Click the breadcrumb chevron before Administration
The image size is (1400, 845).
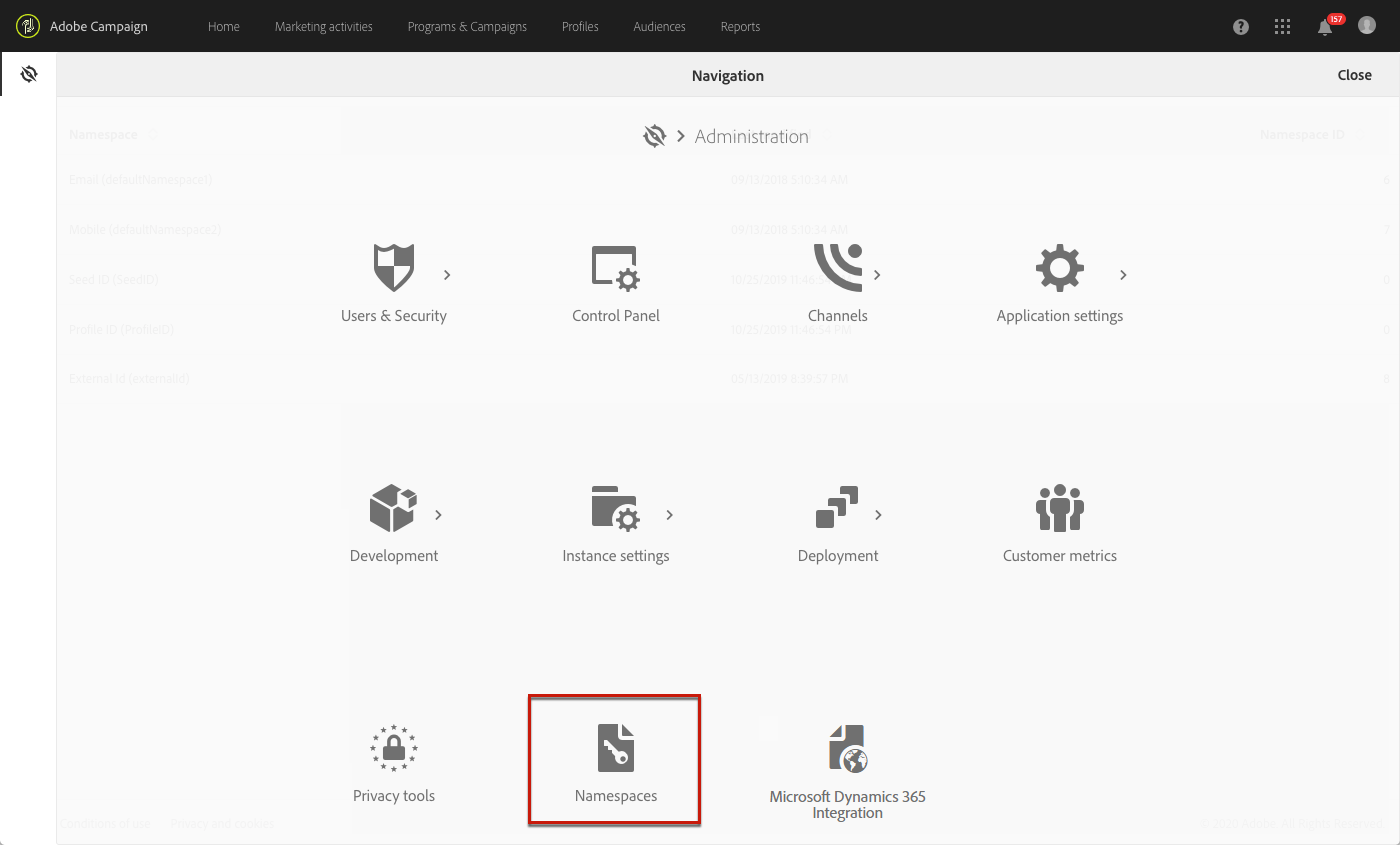[681, 136]
